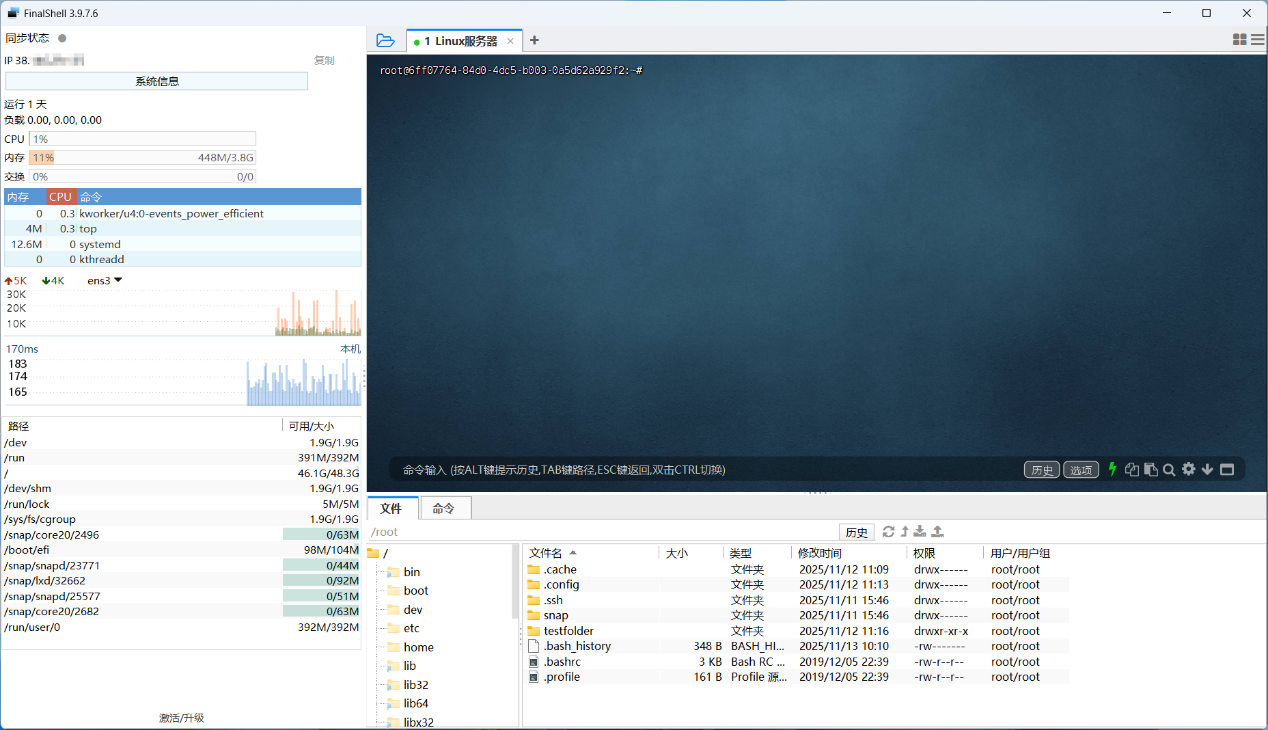Toggle fullscreen with the window icon
The image size is (1268, 730).
pyautogui.click(x=1226, y=468)
